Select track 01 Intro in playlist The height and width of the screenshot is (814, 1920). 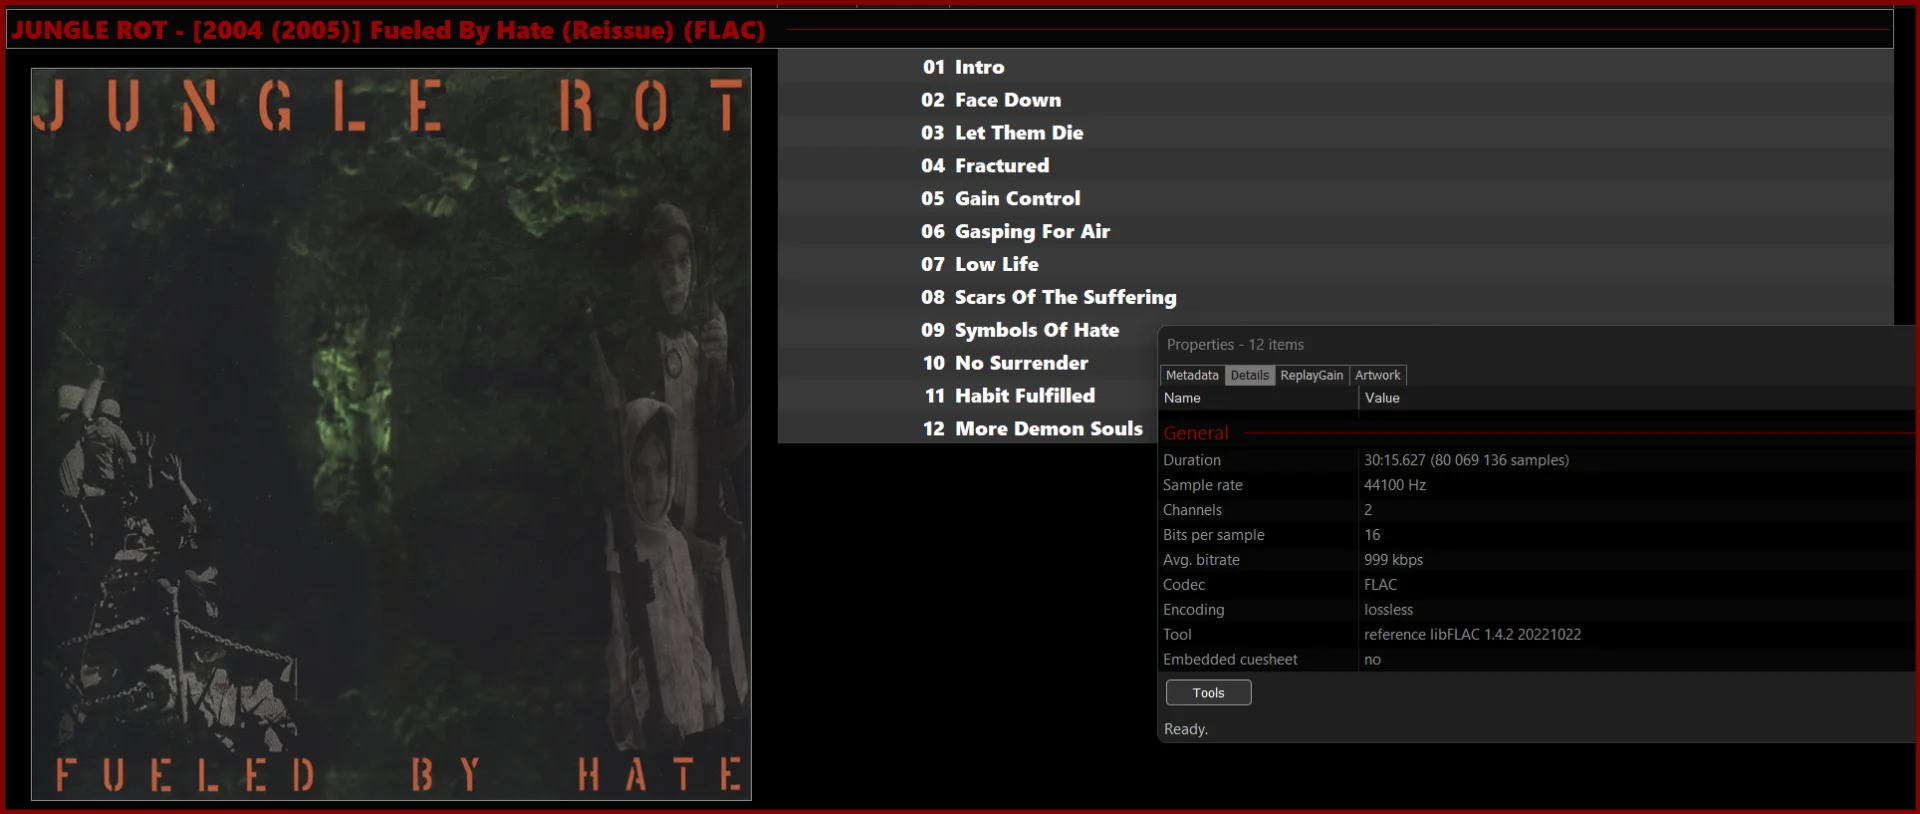tap(1335, 67)
